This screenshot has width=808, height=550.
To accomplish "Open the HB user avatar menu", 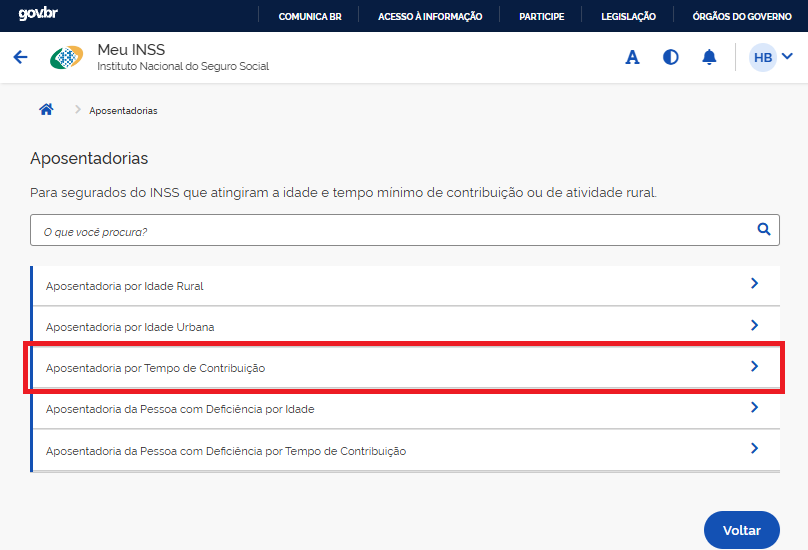I will click(x=762, y=58).
